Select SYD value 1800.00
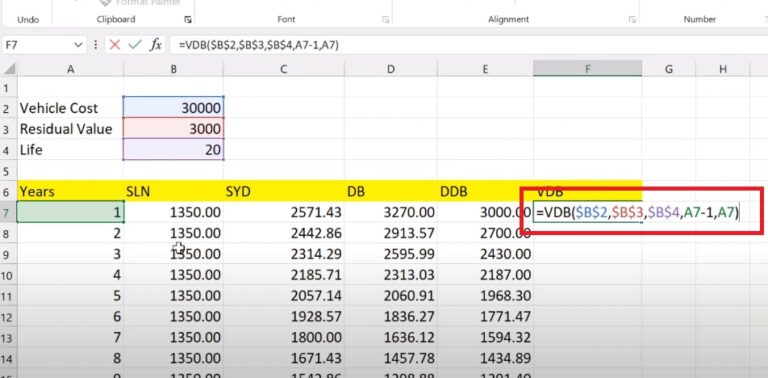 pyautogui.click(x=284, y=337)
